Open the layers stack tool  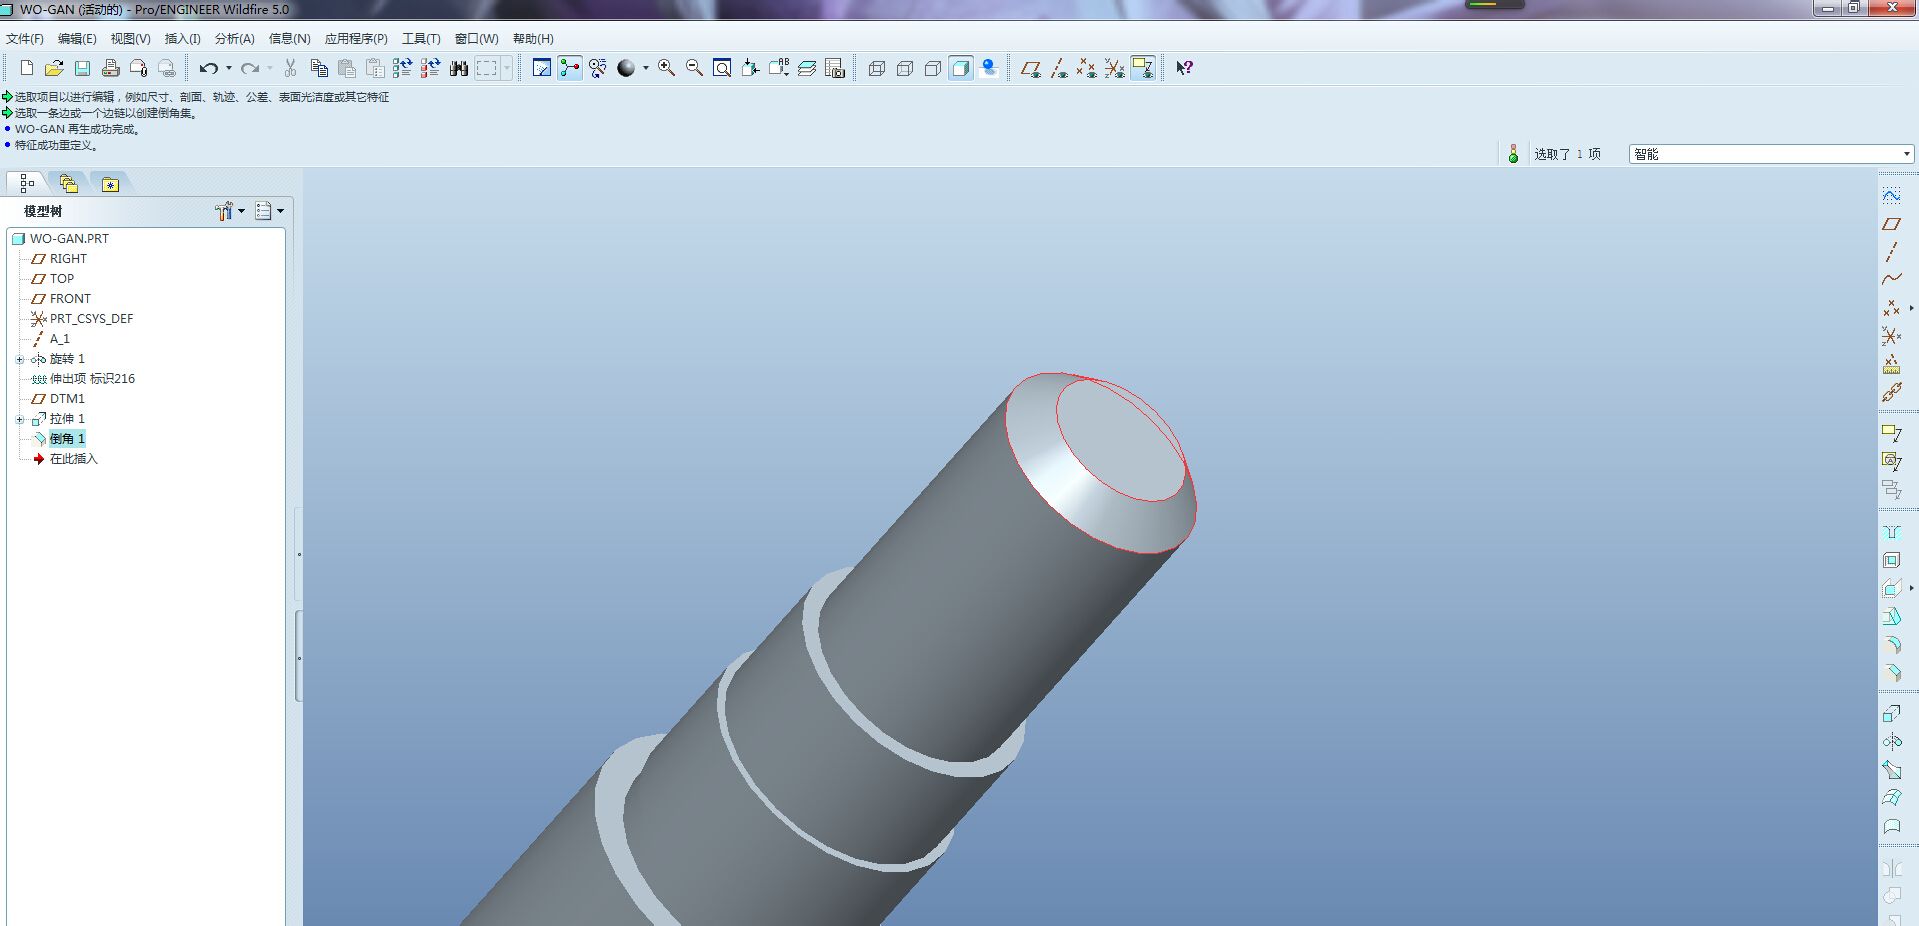pos(807,68)
